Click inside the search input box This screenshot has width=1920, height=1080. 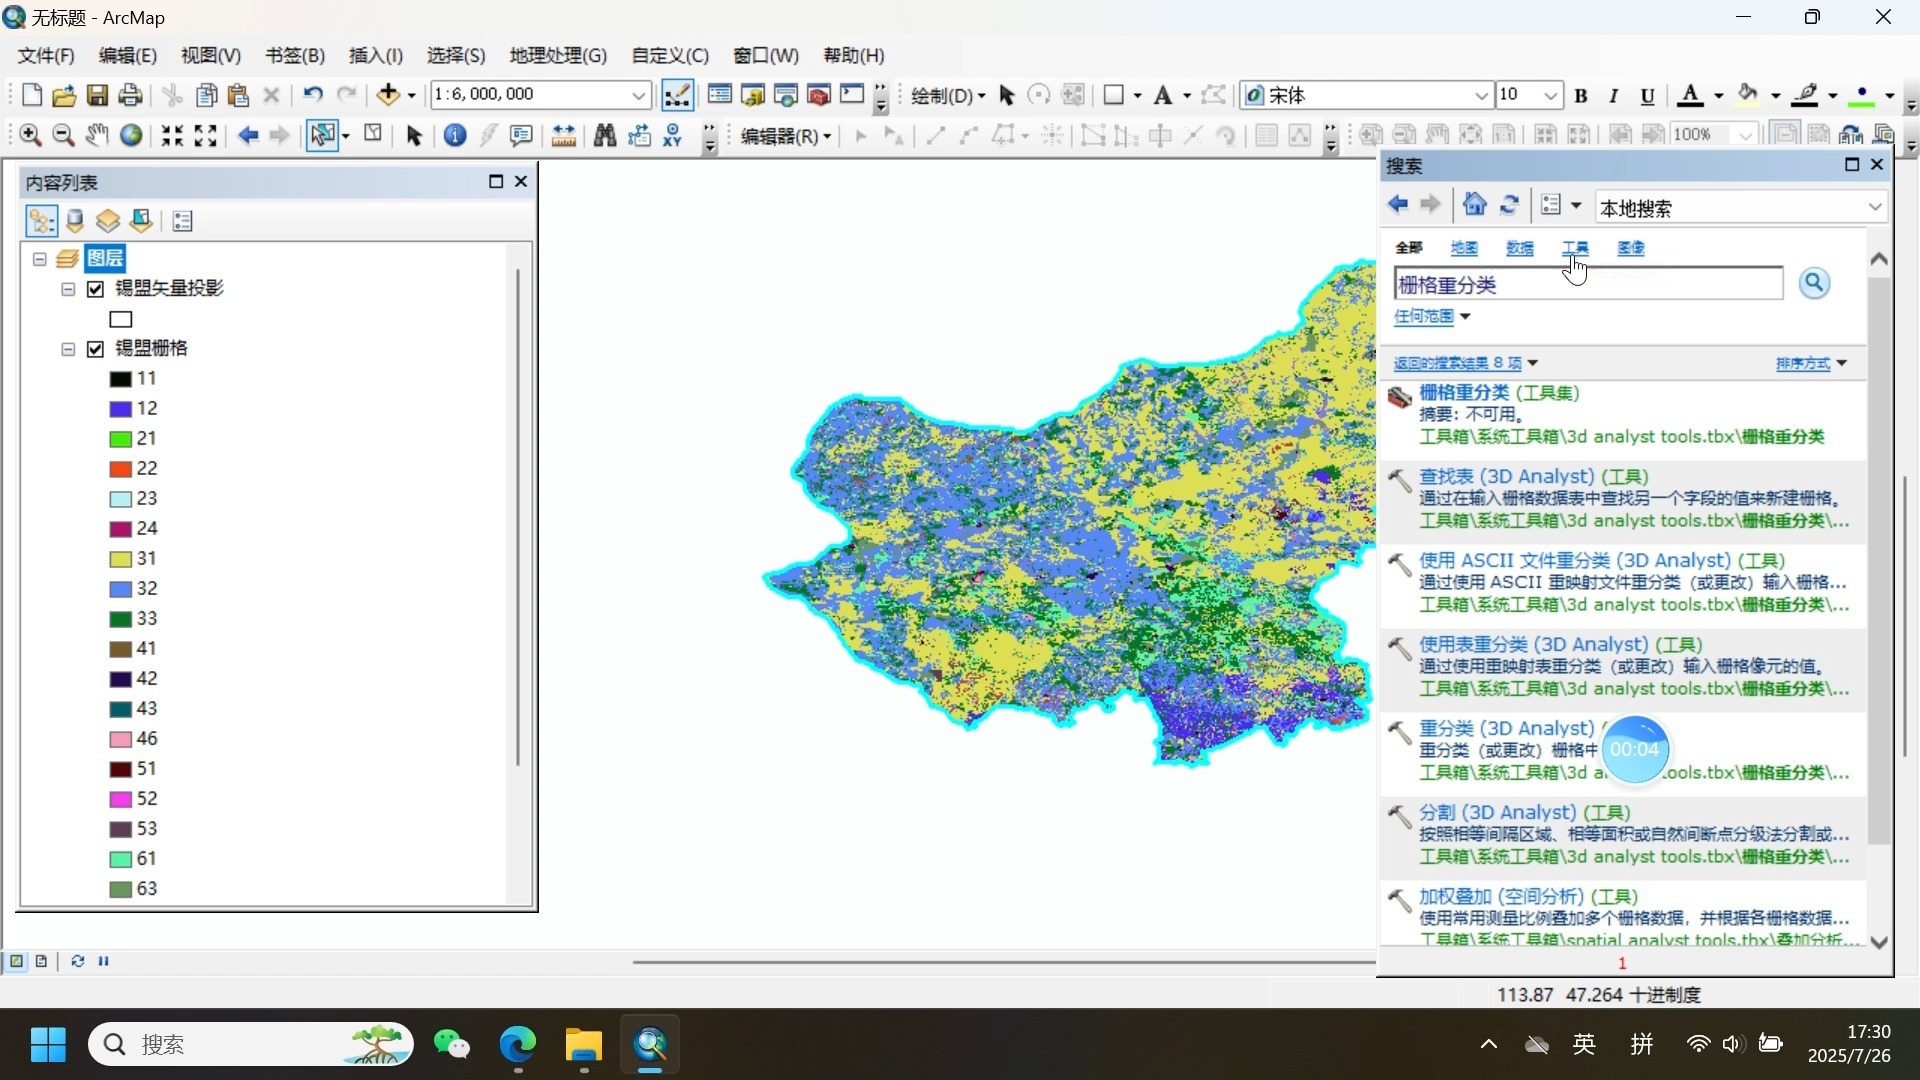(1590, 284)
